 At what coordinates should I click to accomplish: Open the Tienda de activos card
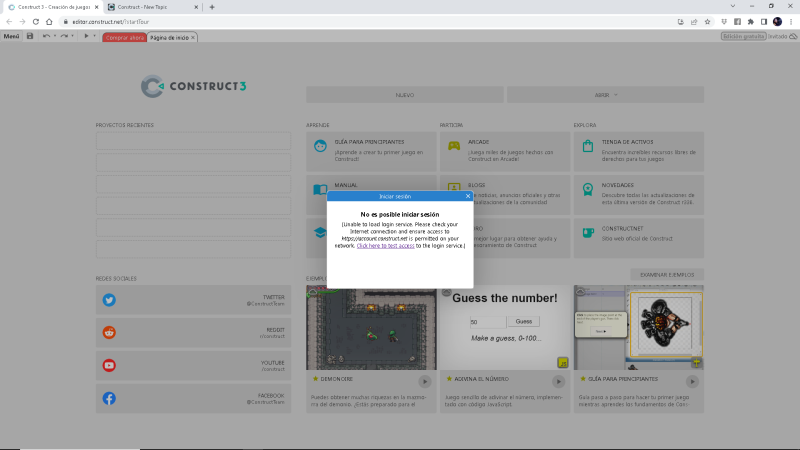639,152
